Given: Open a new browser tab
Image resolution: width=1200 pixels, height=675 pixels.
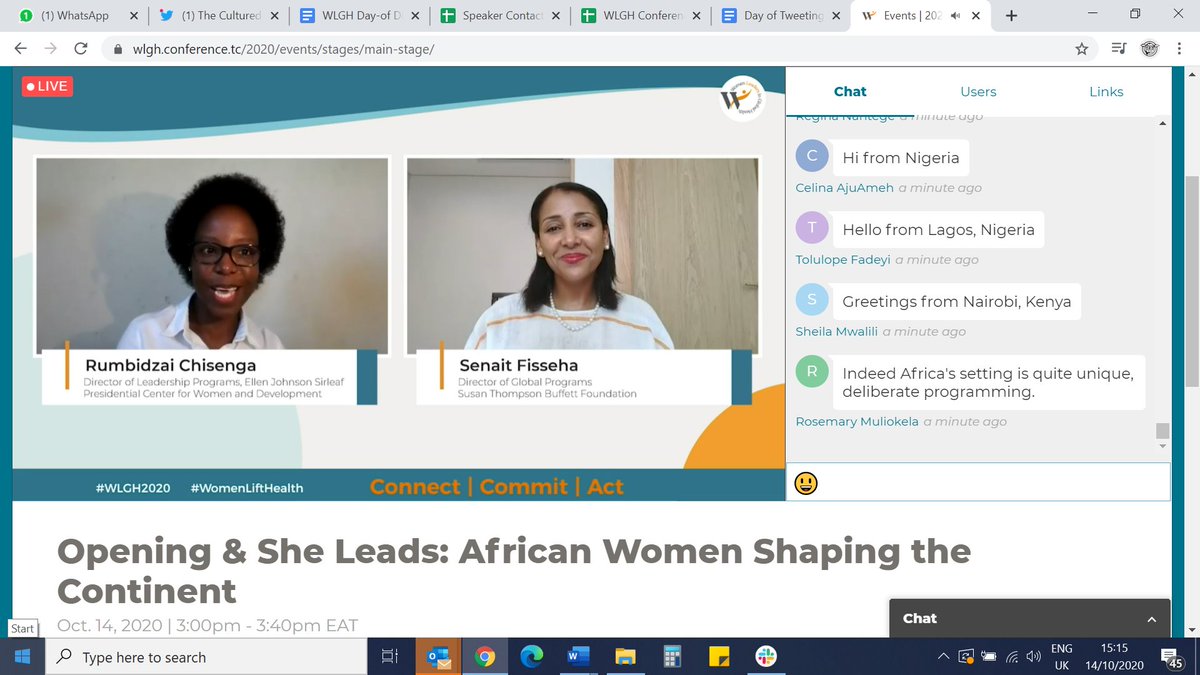Looking at the screenshot, I should (1011, 15).
